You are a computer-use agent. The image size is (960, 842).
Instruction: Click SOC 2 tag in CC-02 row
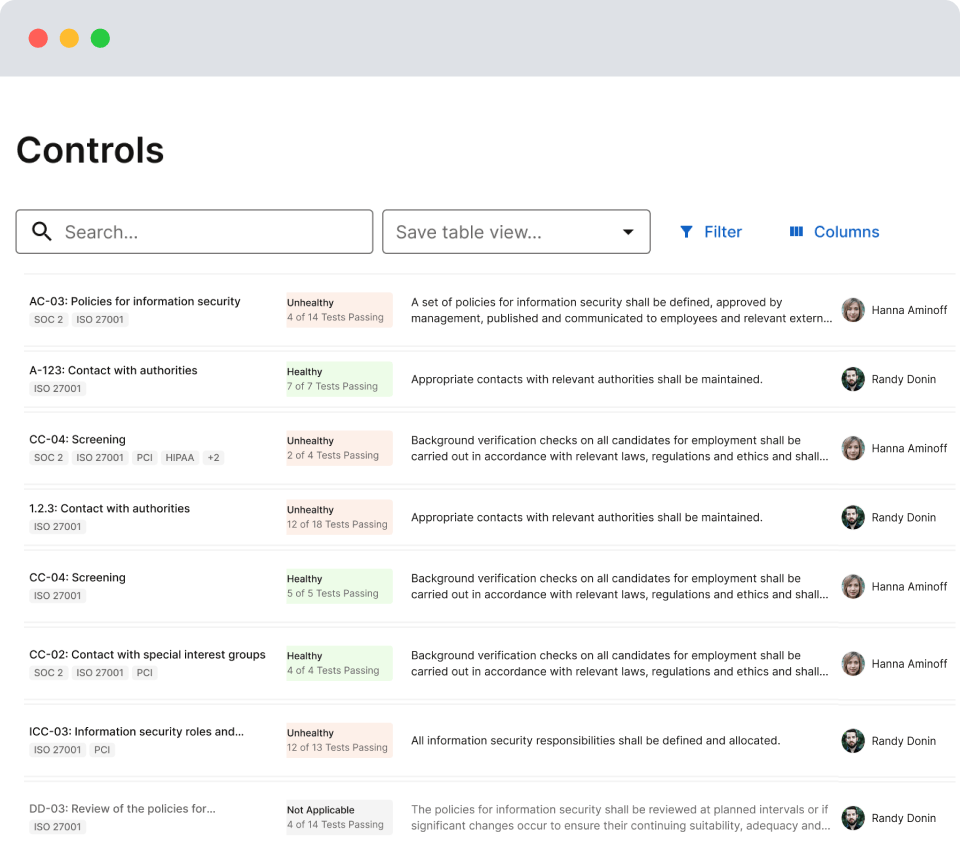tap(48, 672)
